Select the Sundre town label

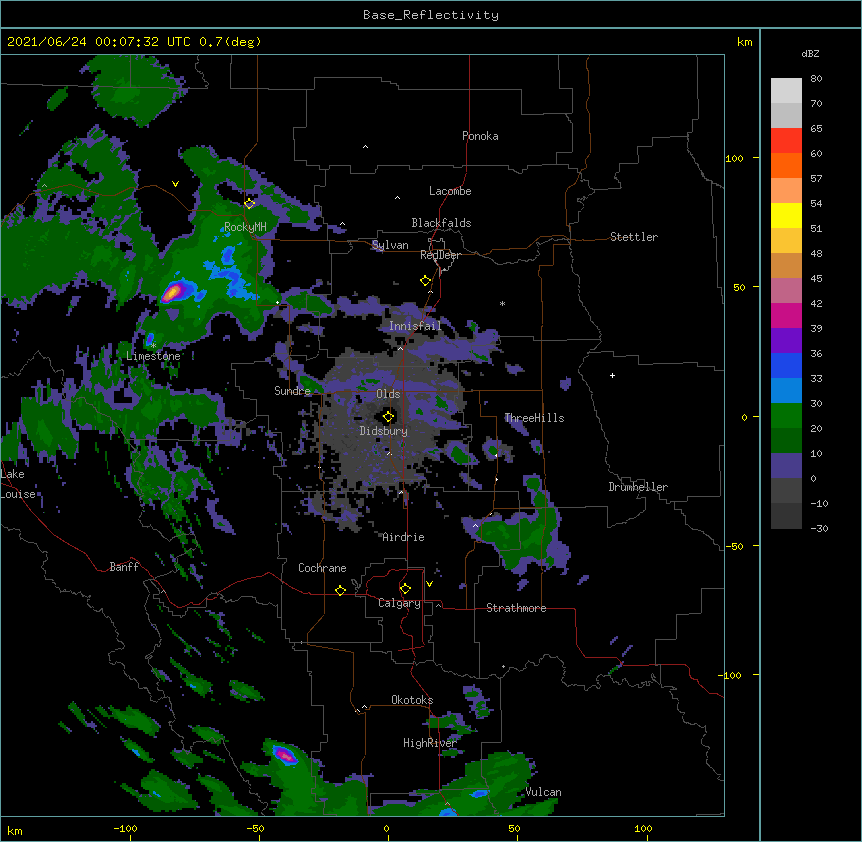pyautogui.click(x=292, y=391)
